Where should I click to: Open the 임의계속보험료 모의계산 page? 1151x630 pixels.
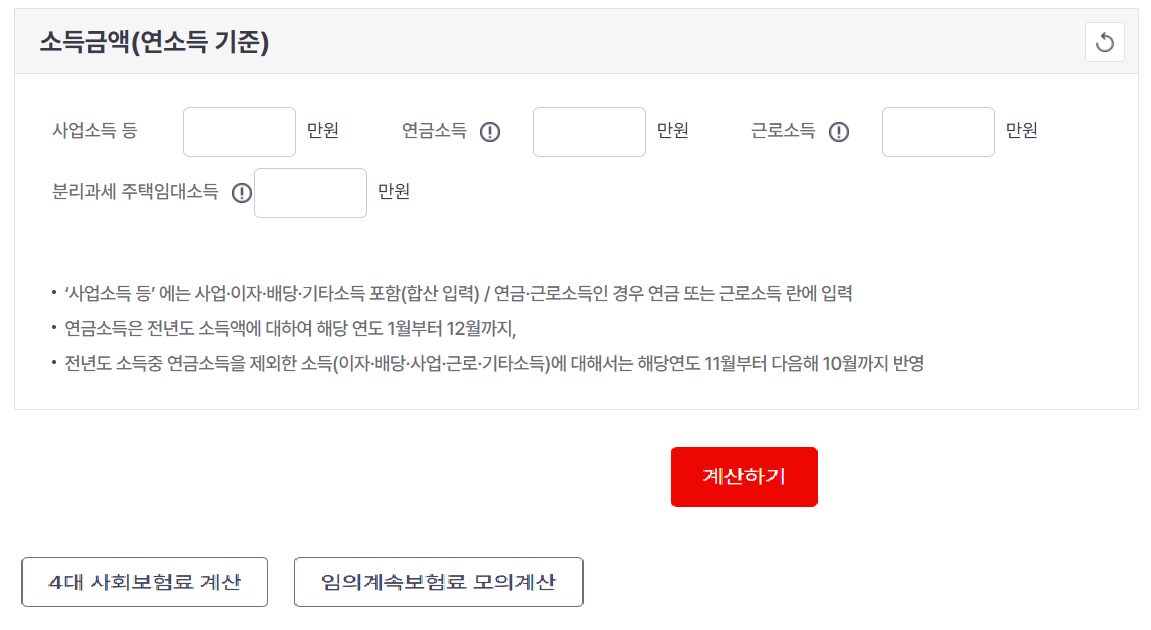click(x=438, y=582)
